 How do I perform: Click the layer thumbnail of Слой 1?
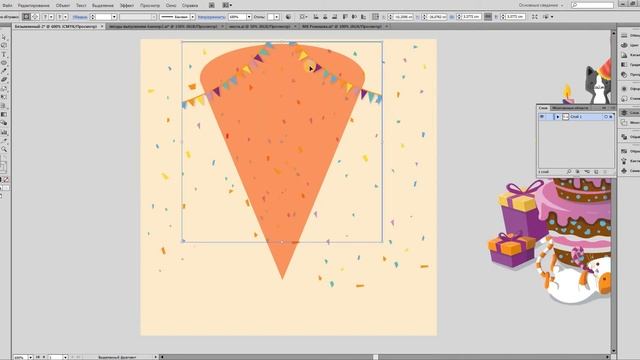[x=565, y=117]
